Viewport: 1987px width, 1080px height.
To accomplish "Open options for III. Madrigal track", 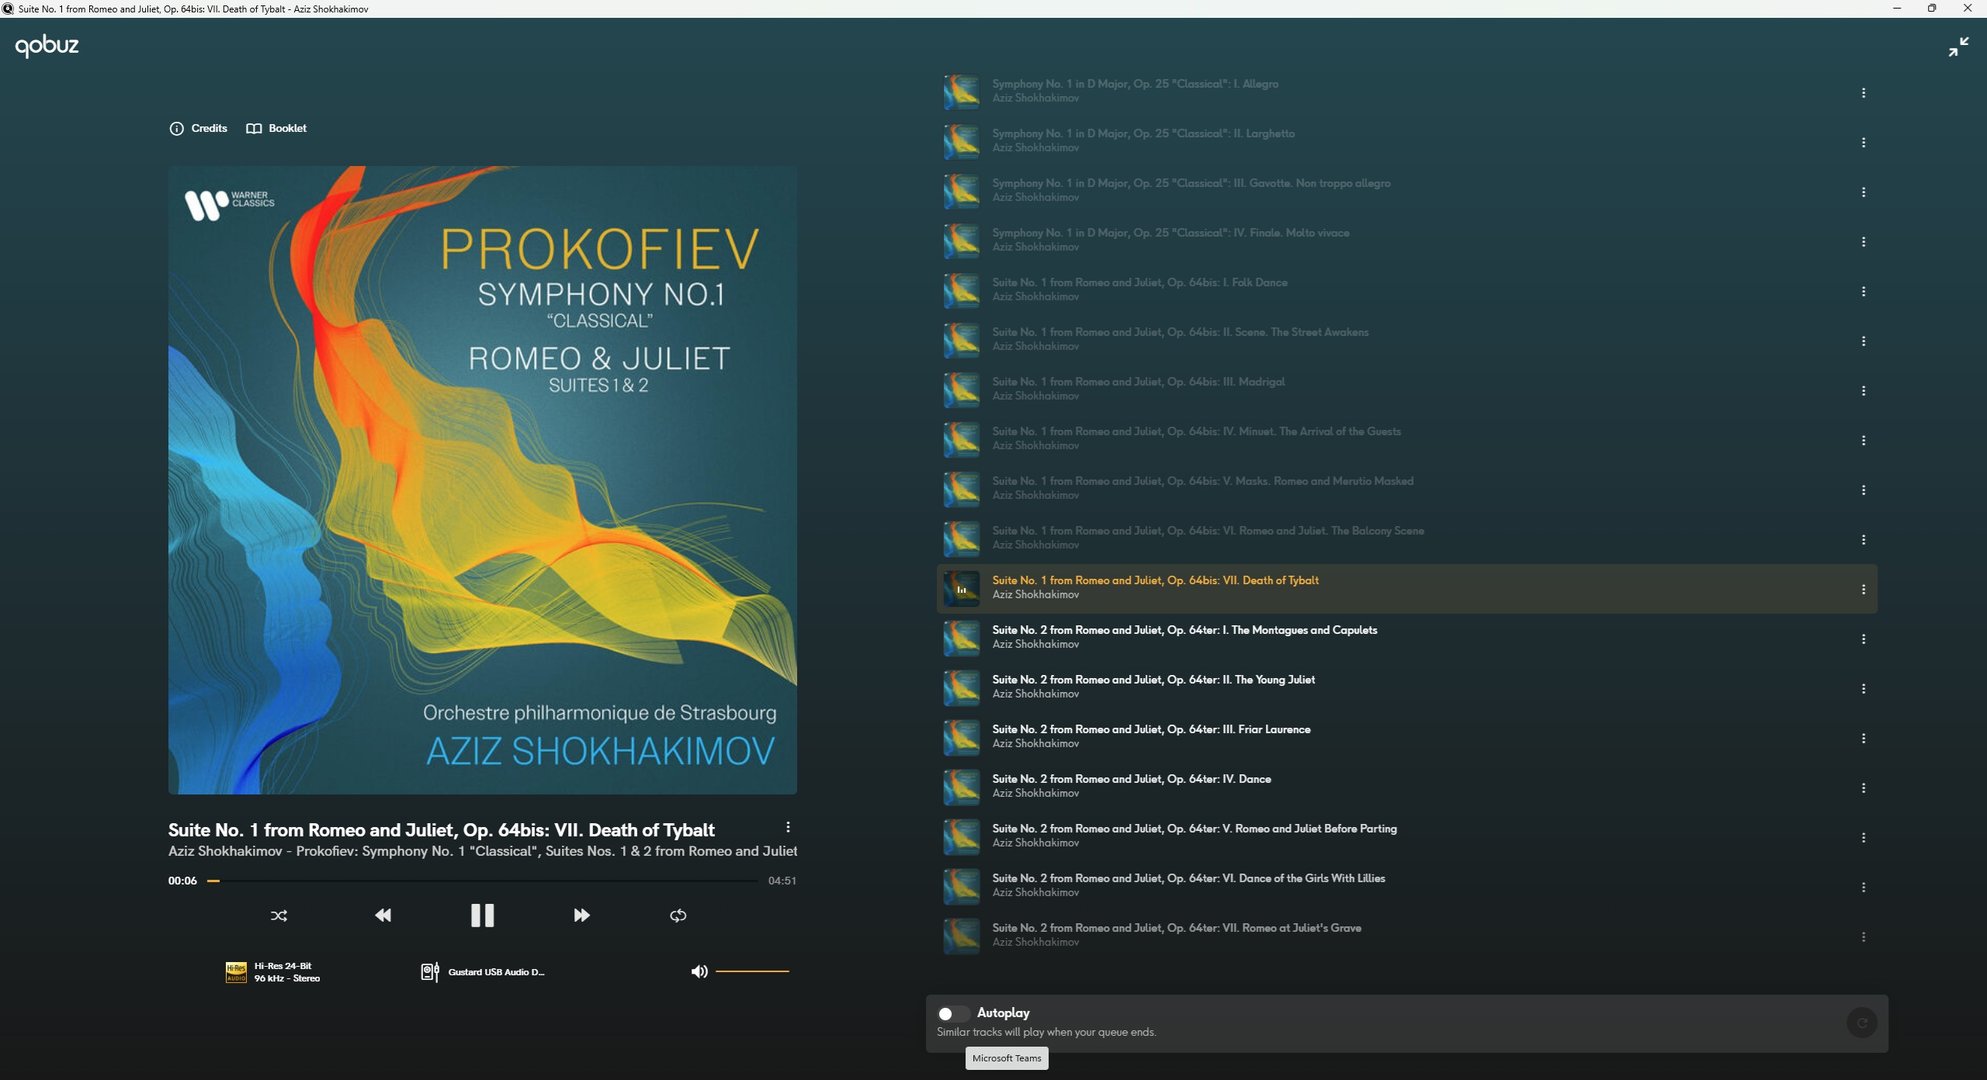I will pyautogui.click(x=1863, y=391).
